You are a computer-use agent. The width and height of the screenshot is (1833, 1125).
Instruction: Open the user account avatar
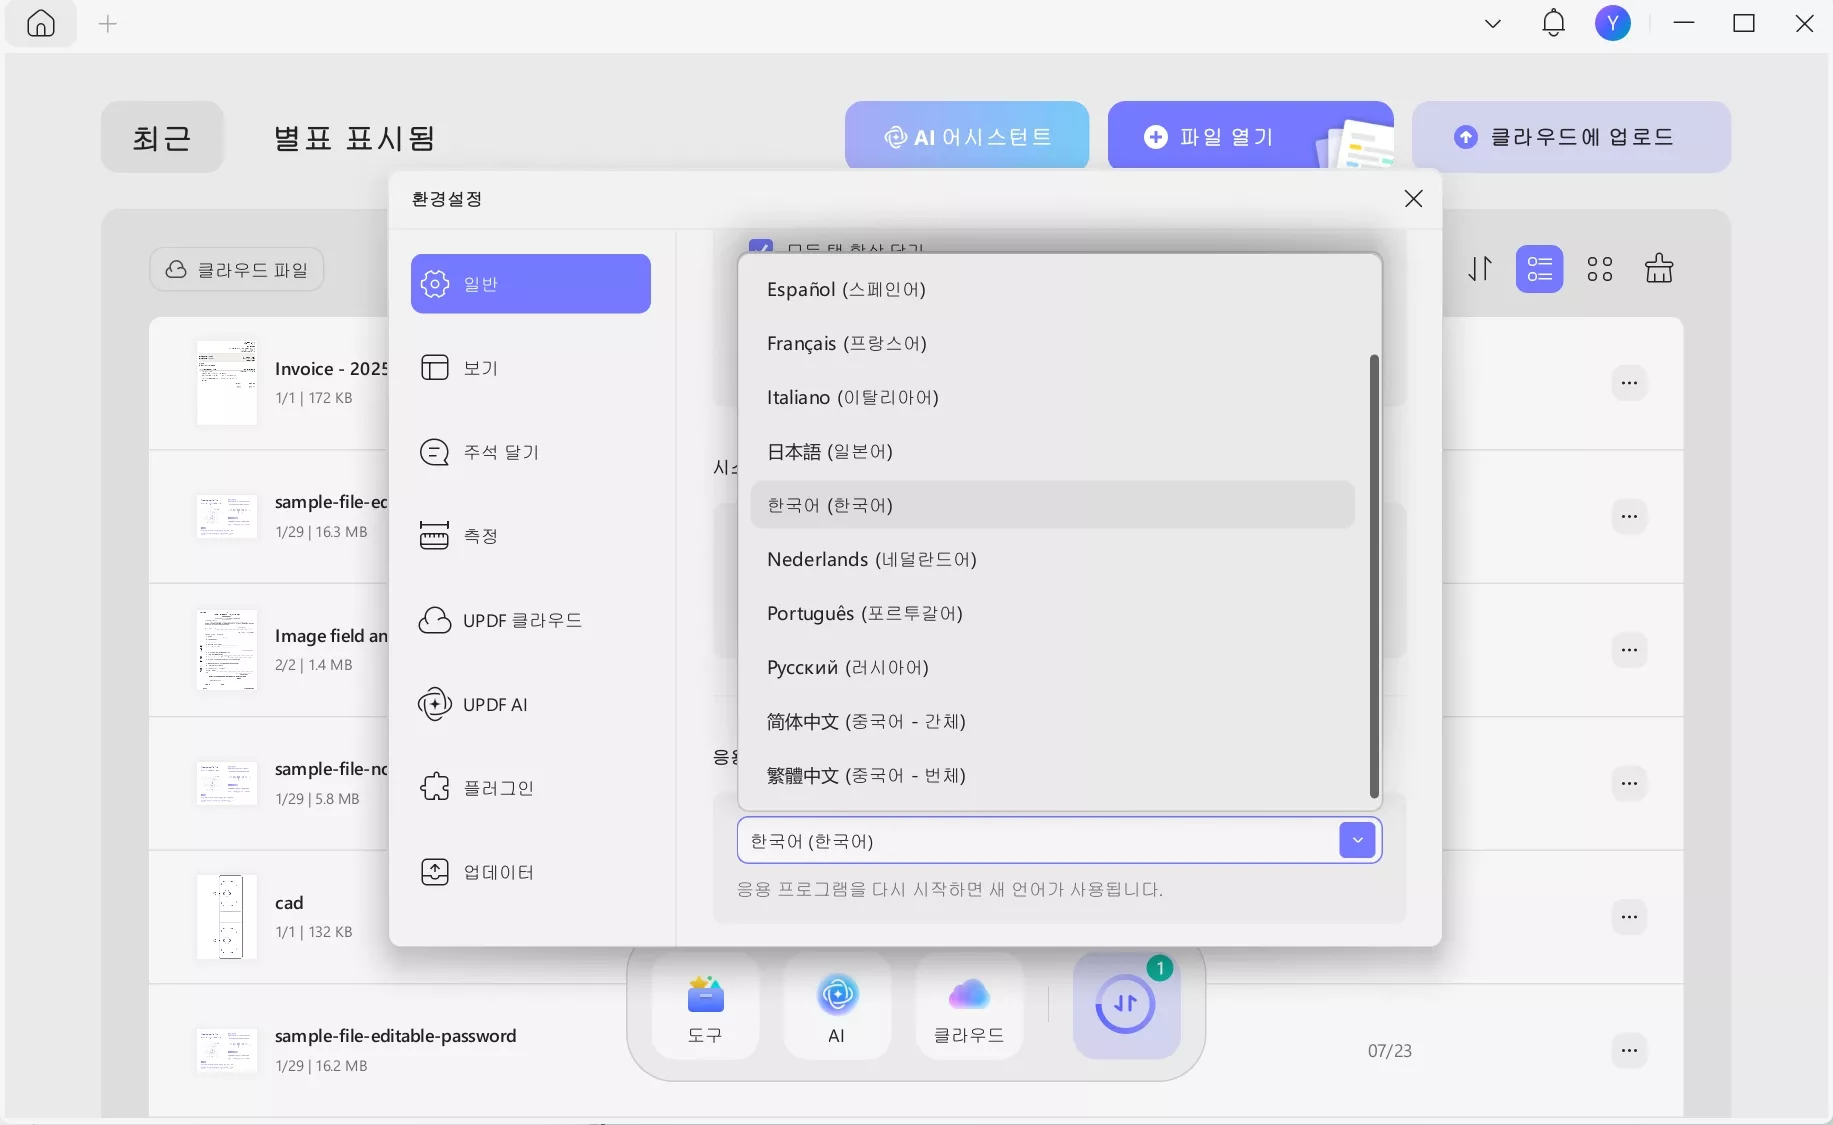point(1612,23)
